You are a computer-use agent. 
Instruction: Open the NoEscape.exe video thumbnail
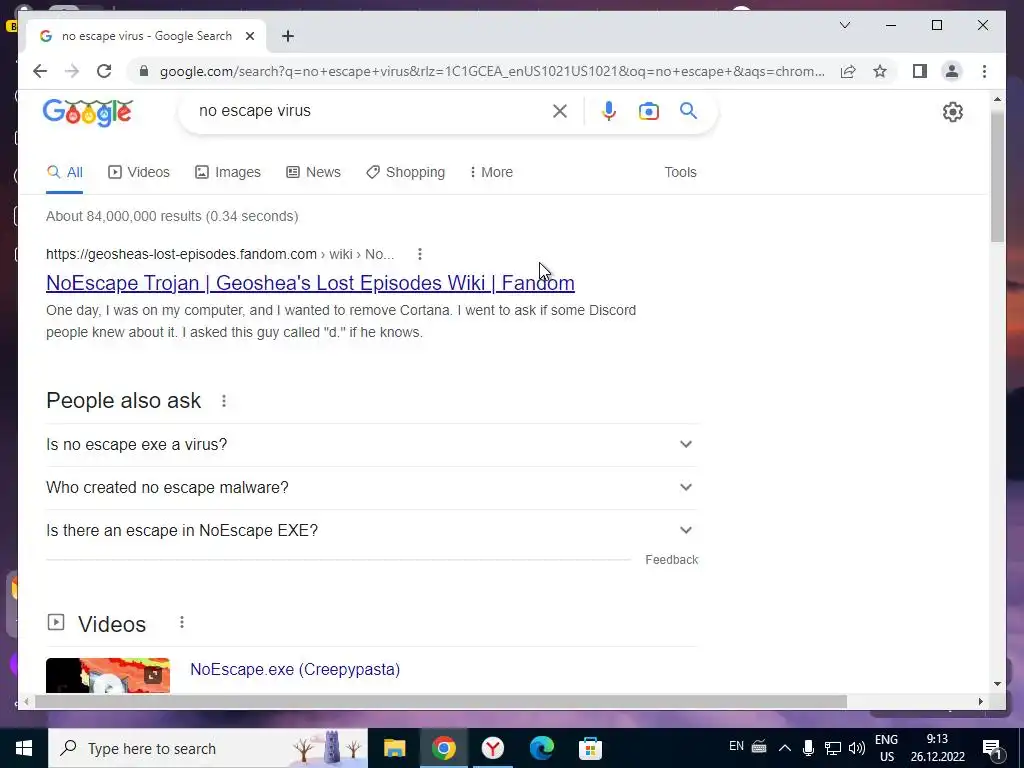pos(108,675)
